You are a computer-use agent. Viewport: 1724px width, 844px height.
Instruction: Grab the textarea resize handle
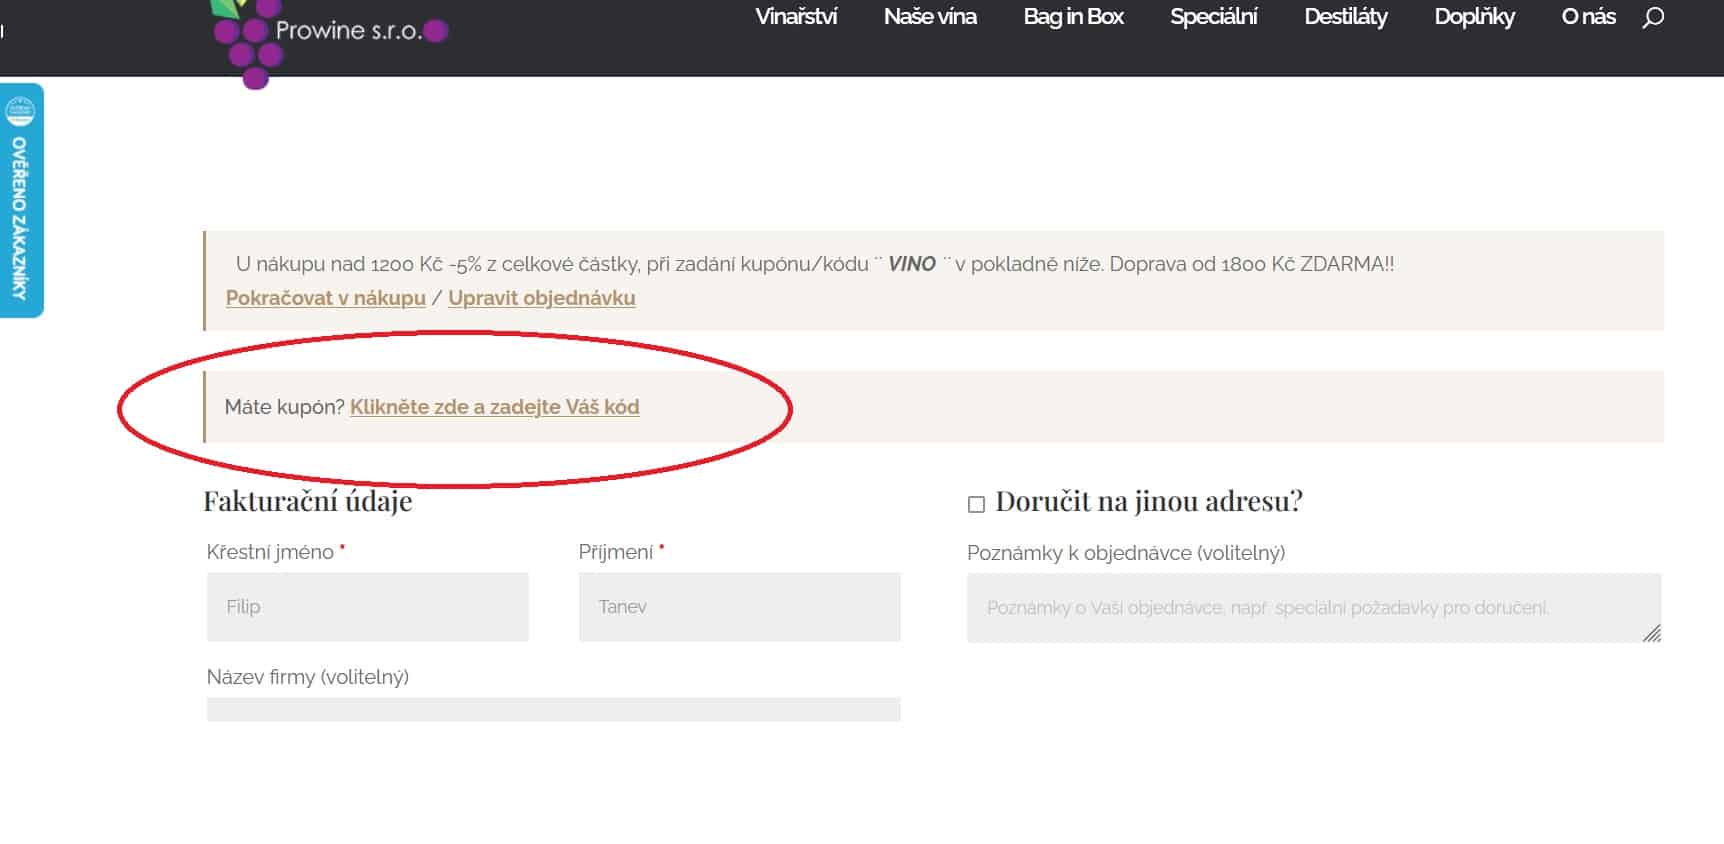tap(1652, 632)
